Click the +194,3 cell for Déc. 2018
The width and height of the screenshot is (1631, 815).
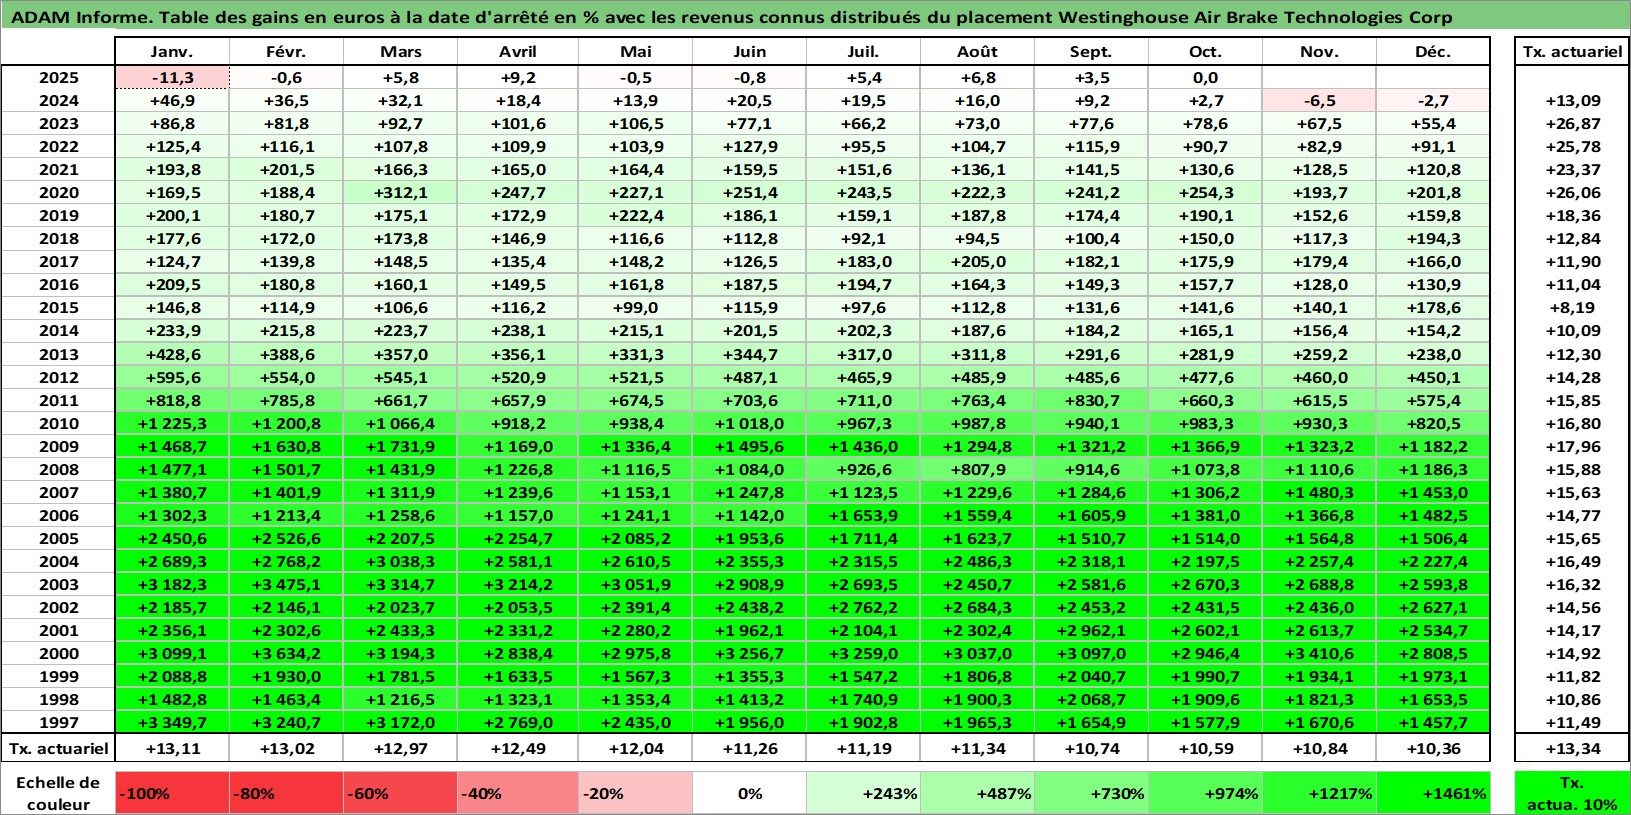1433,239
